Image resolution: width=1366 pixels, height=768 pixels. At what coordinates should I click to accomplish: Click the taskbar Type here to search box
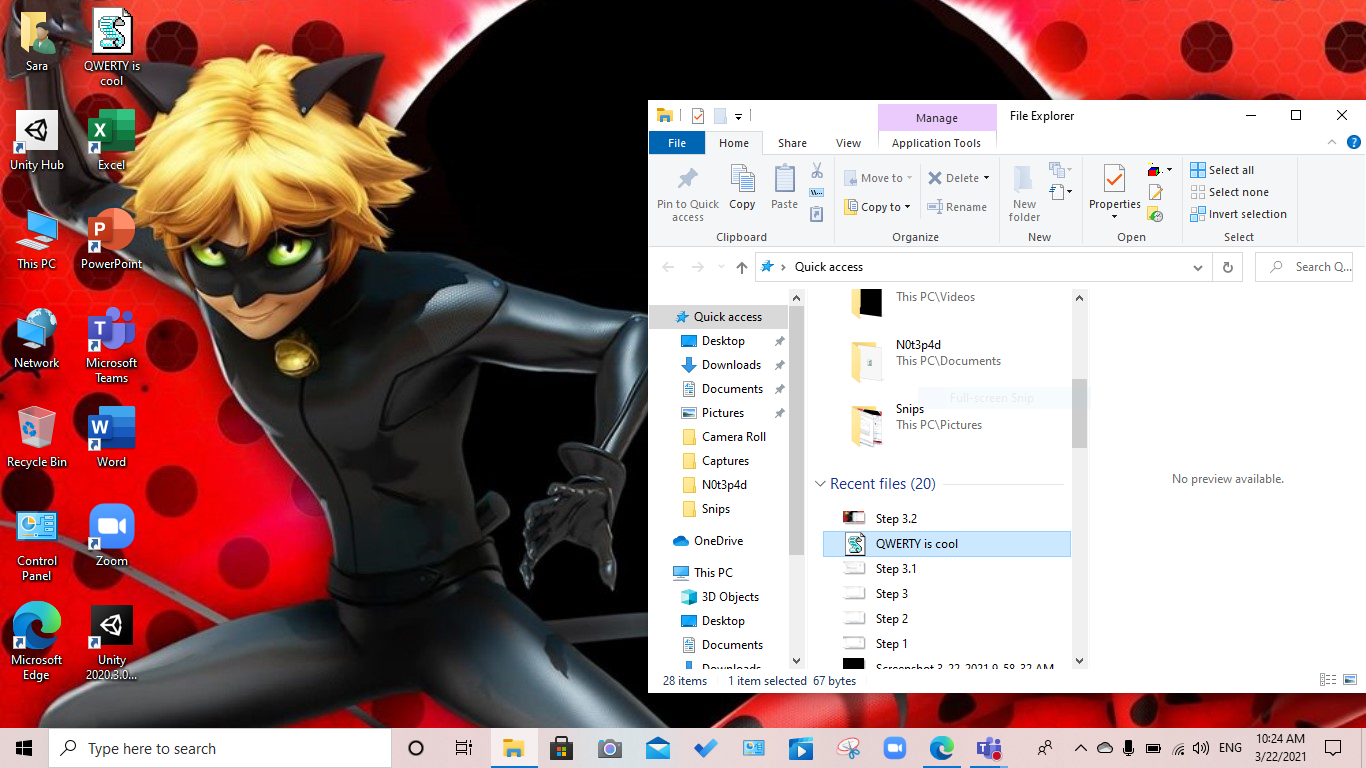pos(220,748)
